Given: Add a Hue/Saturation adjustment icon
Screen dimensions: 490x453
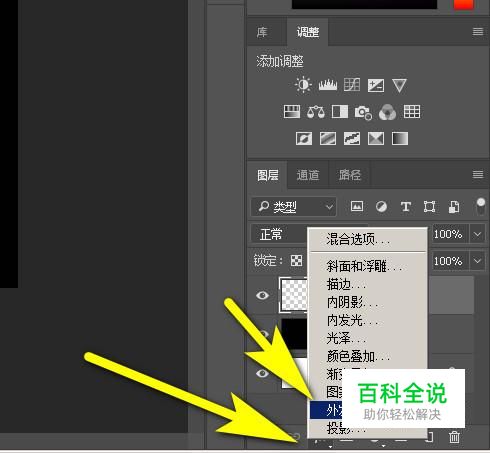Looking at the screenshot, I should tap(292, 112).
